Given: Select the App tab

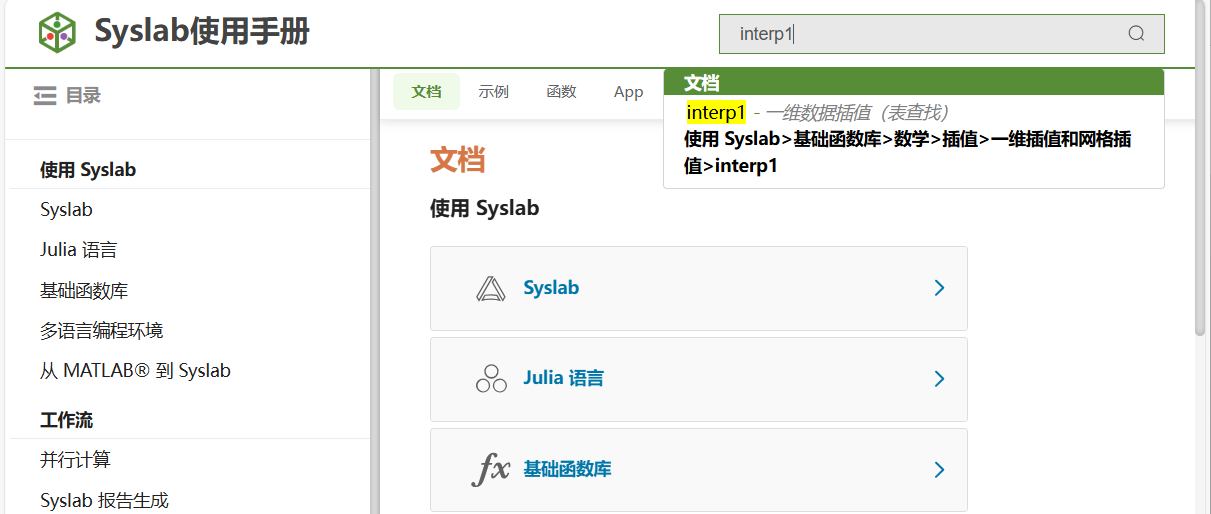Looking at the screenshot, I should [628, 92].
